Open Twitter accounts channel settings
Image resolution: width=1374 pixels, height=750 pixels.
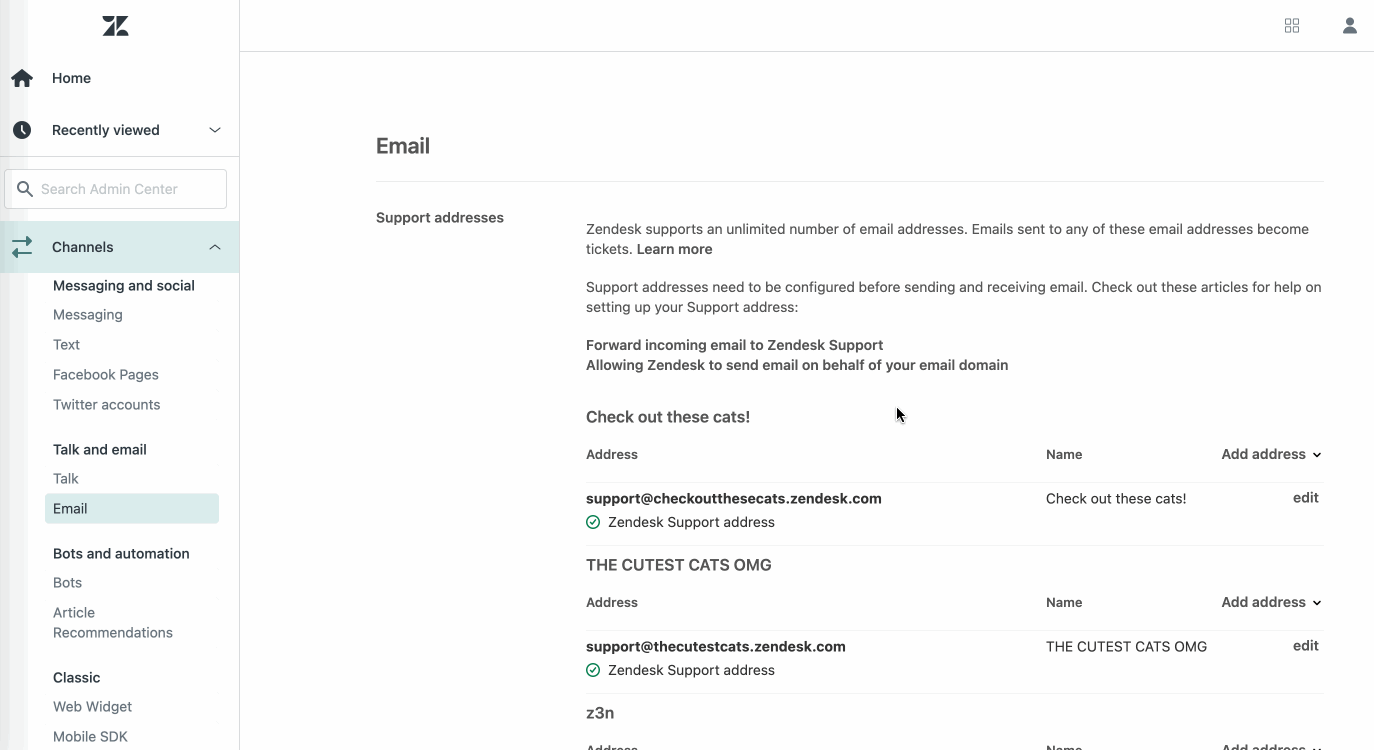click(x=106, y=404)
